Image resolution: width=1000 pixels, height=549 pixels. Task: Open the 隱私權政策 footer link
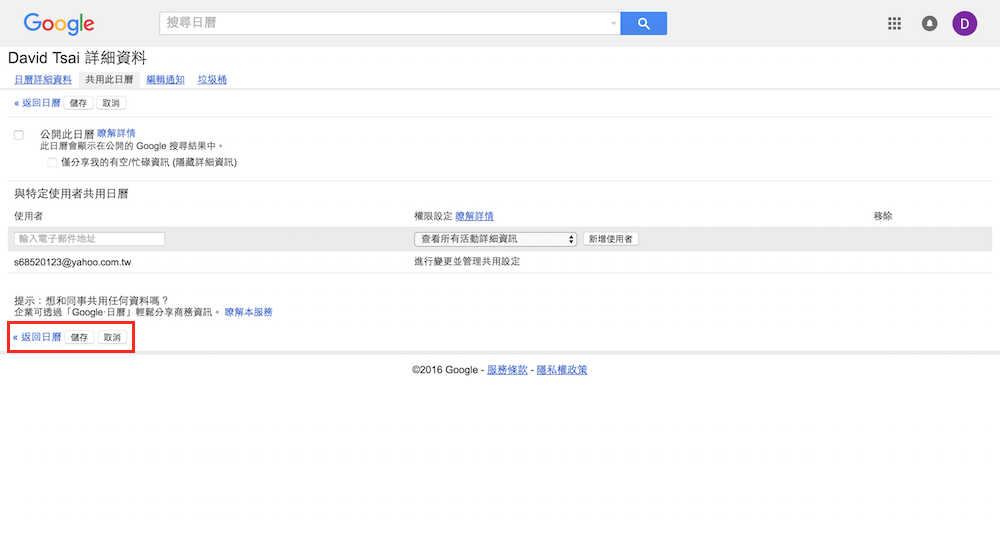point(562,370)
